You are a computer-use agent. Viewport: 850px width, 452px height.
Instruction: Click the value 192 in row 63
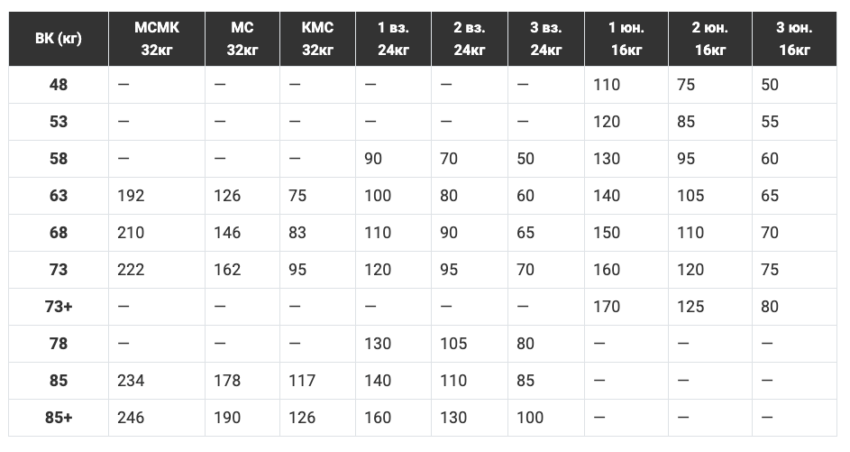coord(131,196)
